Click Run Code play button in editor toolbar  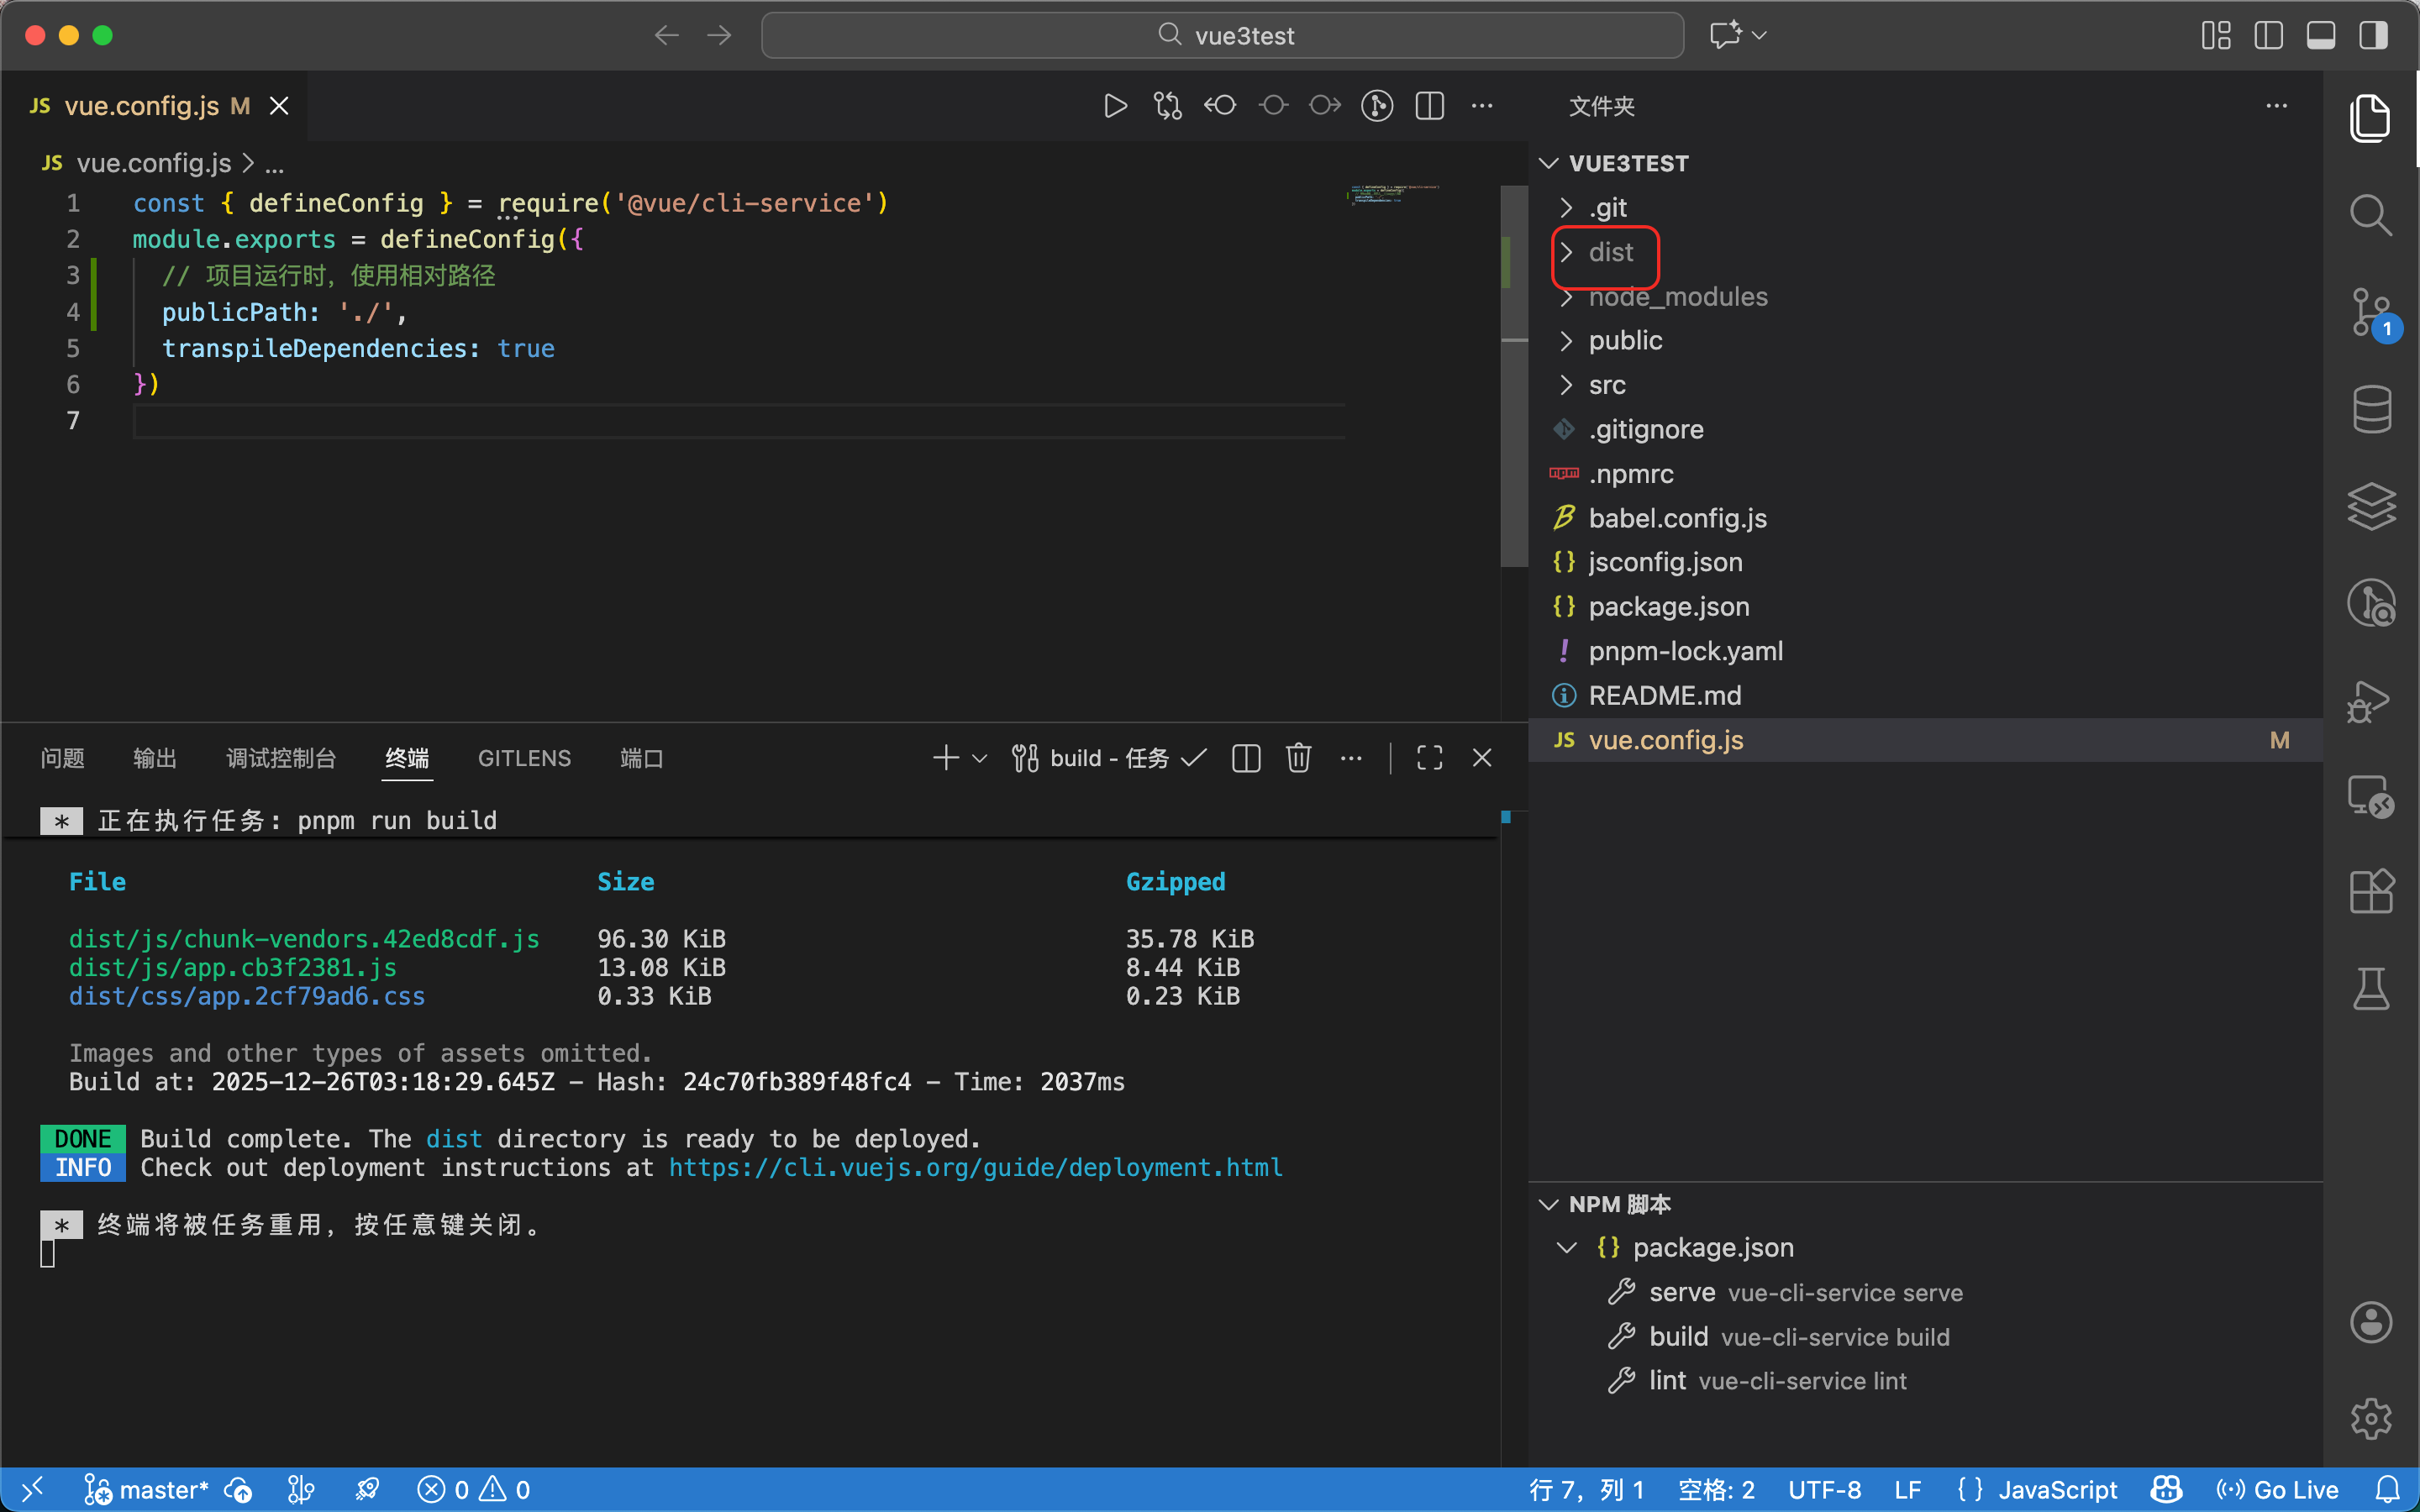tap(1115, 106)
